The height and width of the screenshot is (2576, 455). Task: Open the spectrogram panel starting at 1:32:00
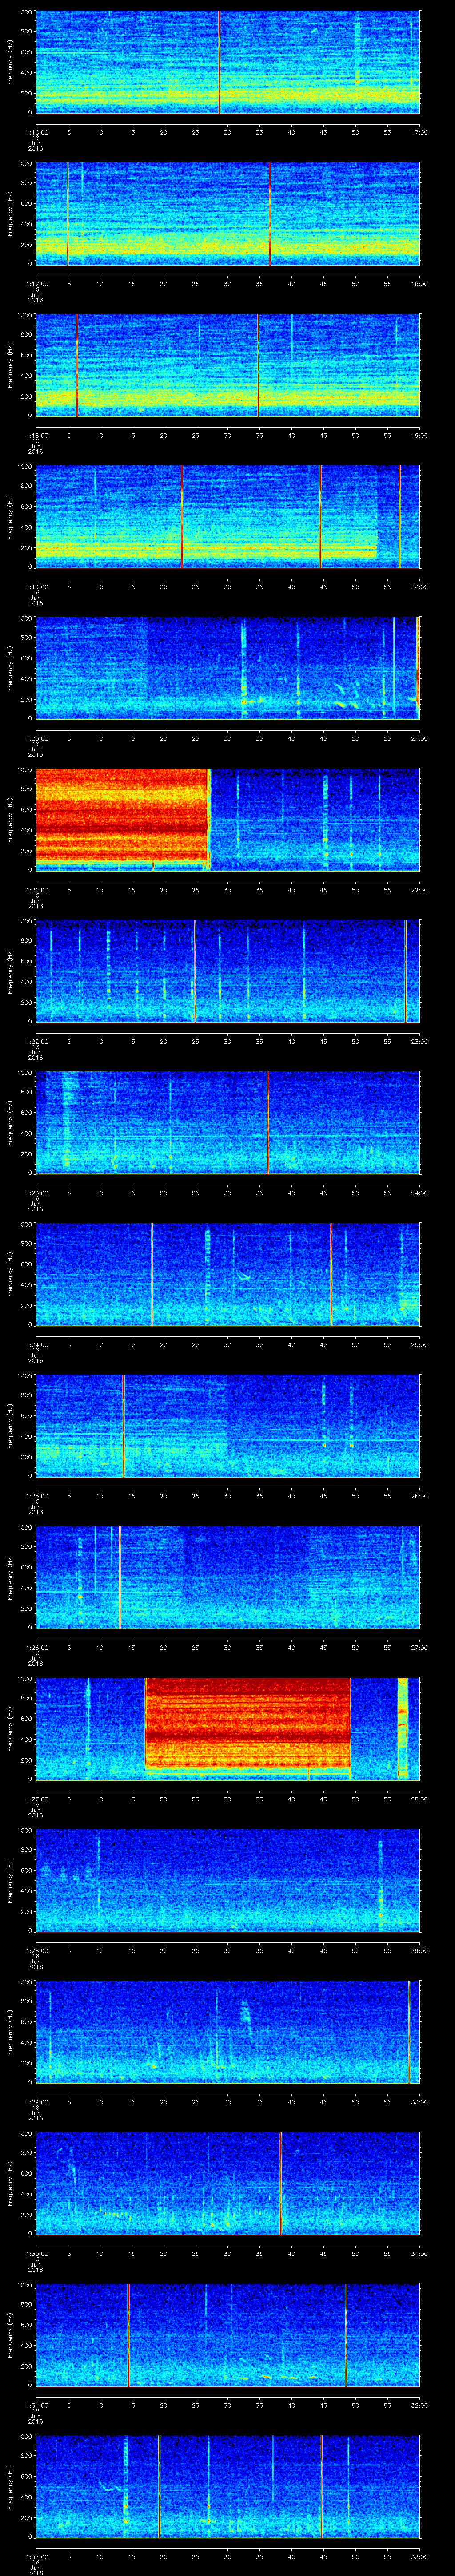point(227,2486)
